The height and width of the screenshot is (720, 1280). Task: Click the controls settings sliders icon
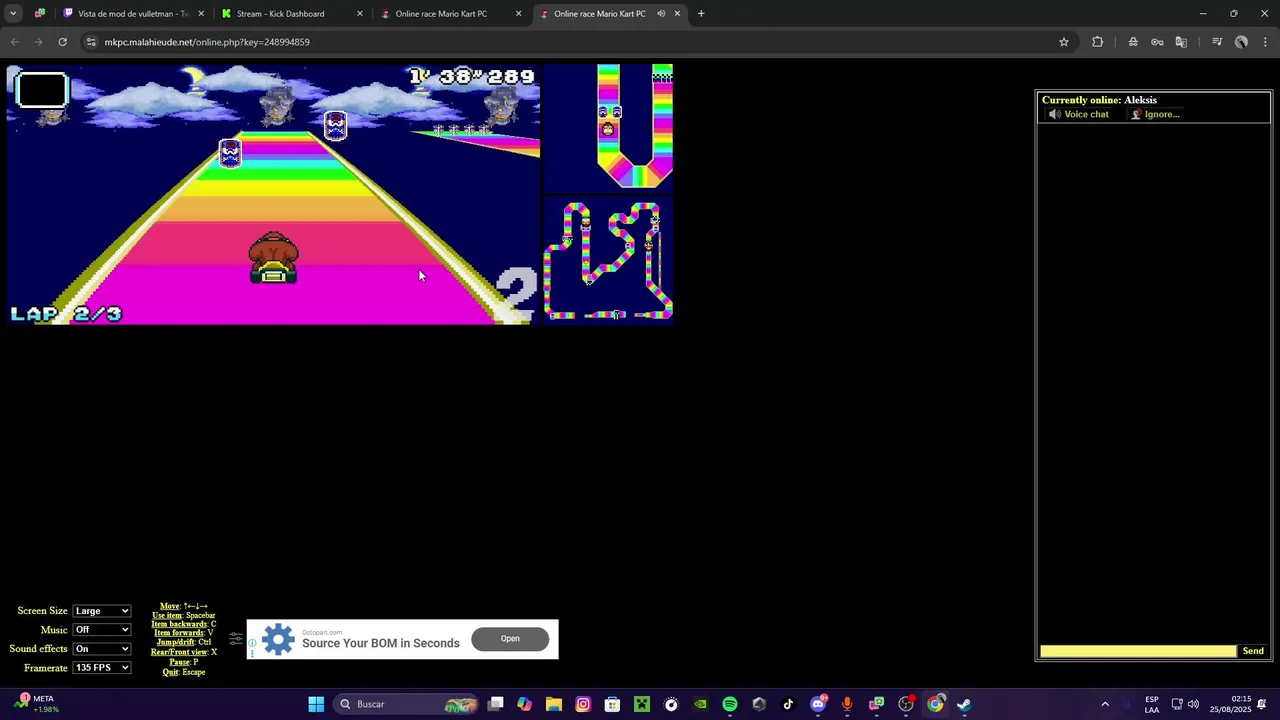coord(236,638)
